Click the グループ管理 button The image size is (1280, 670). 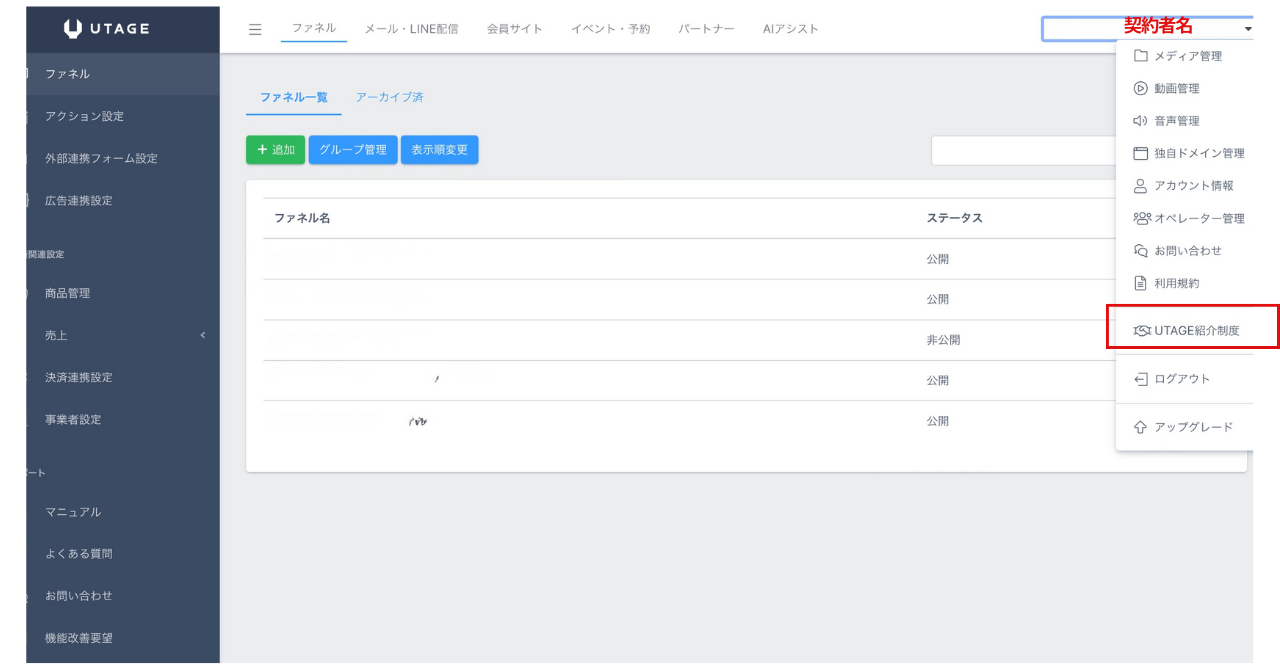pyautogui.click(x=353, y=150)
